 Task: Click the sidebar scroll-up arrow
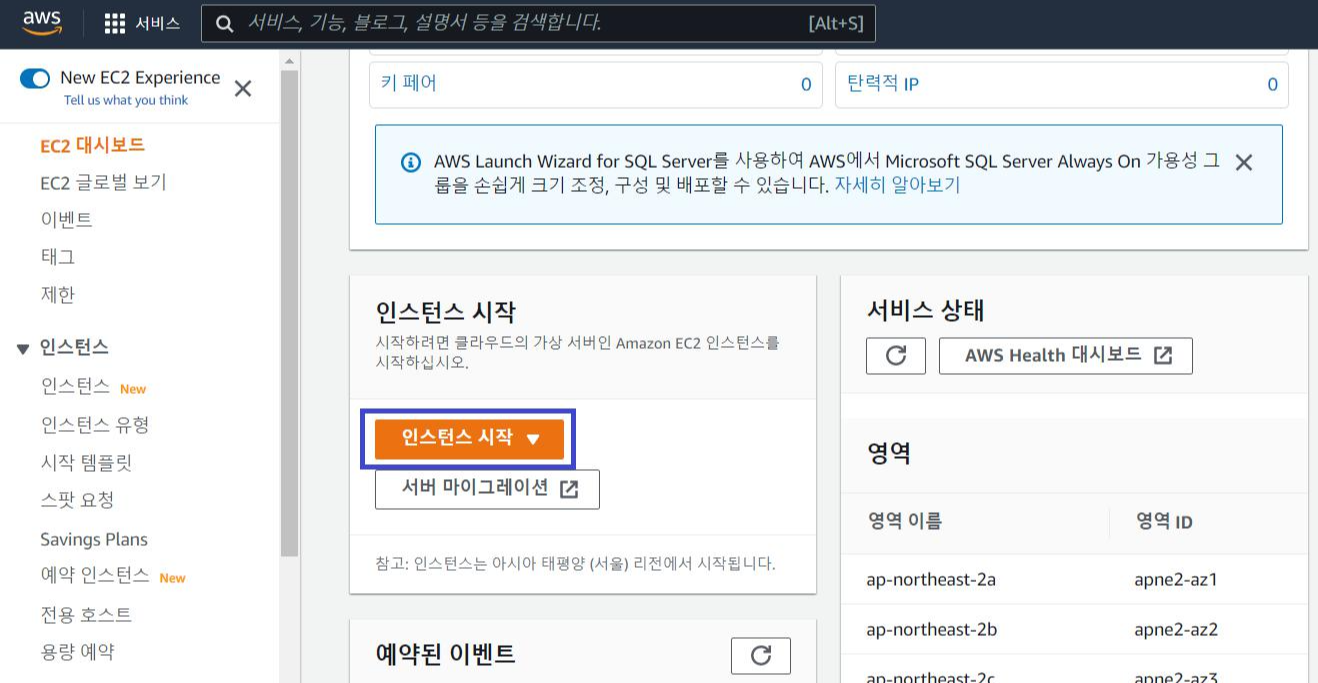pyautogui.click(x=290, y=61)
